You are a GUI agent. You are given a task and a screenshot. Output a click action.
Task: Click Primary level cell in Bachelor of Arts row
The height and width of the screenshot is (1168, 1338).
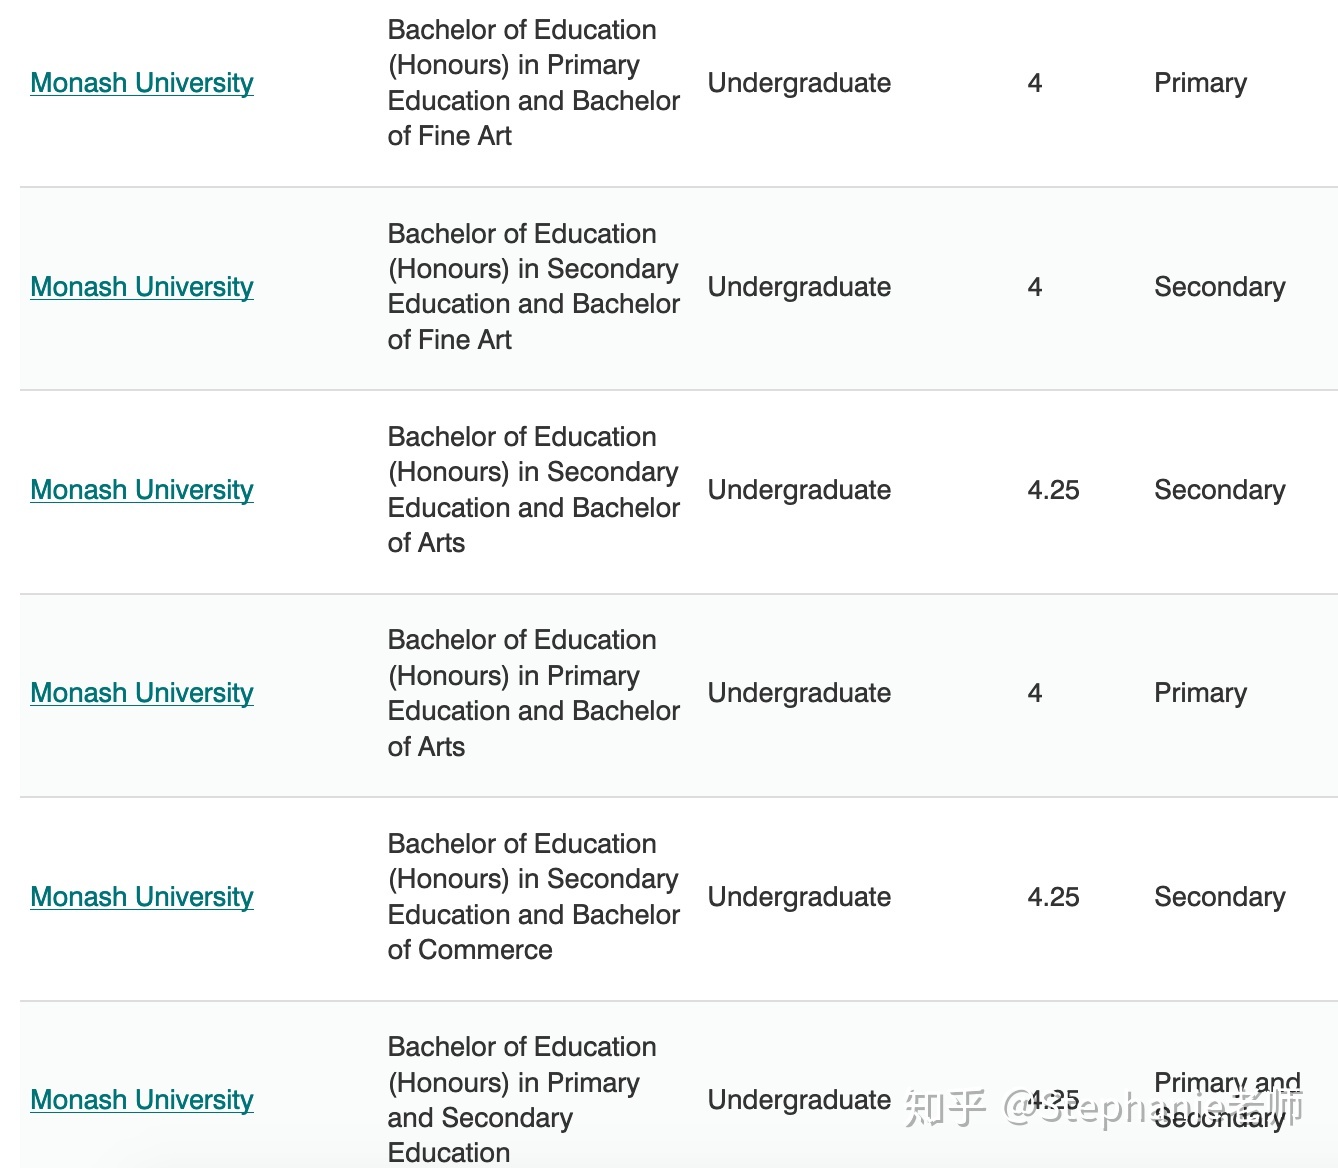(1200, 693)
